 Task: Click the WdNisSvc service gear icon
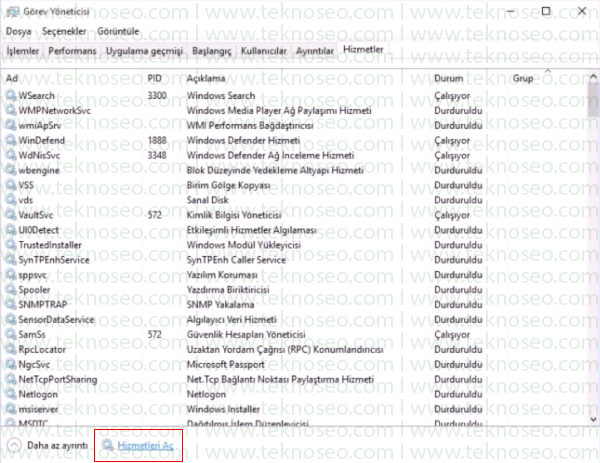[11, 155]
